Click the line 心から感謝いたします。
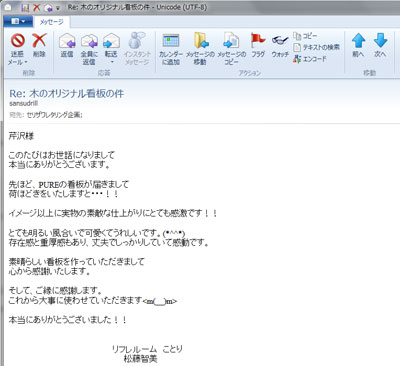 coord(50,271)
